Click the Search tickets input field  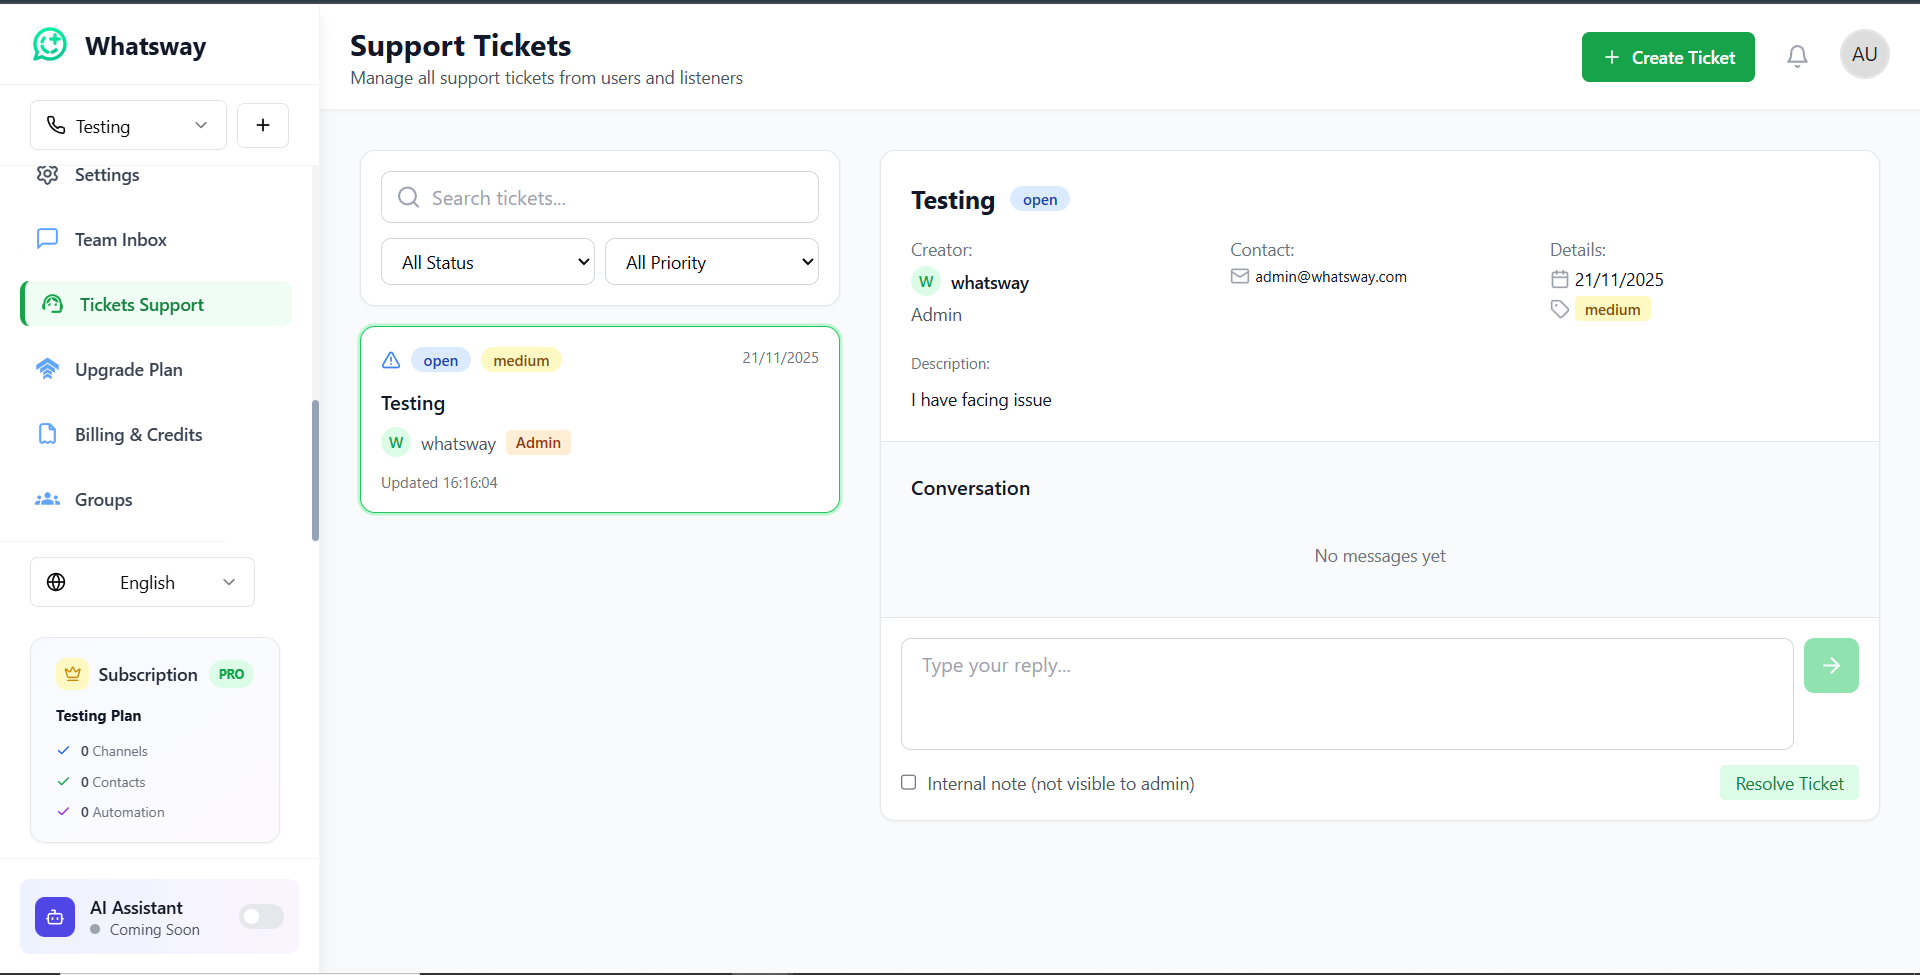600,198
